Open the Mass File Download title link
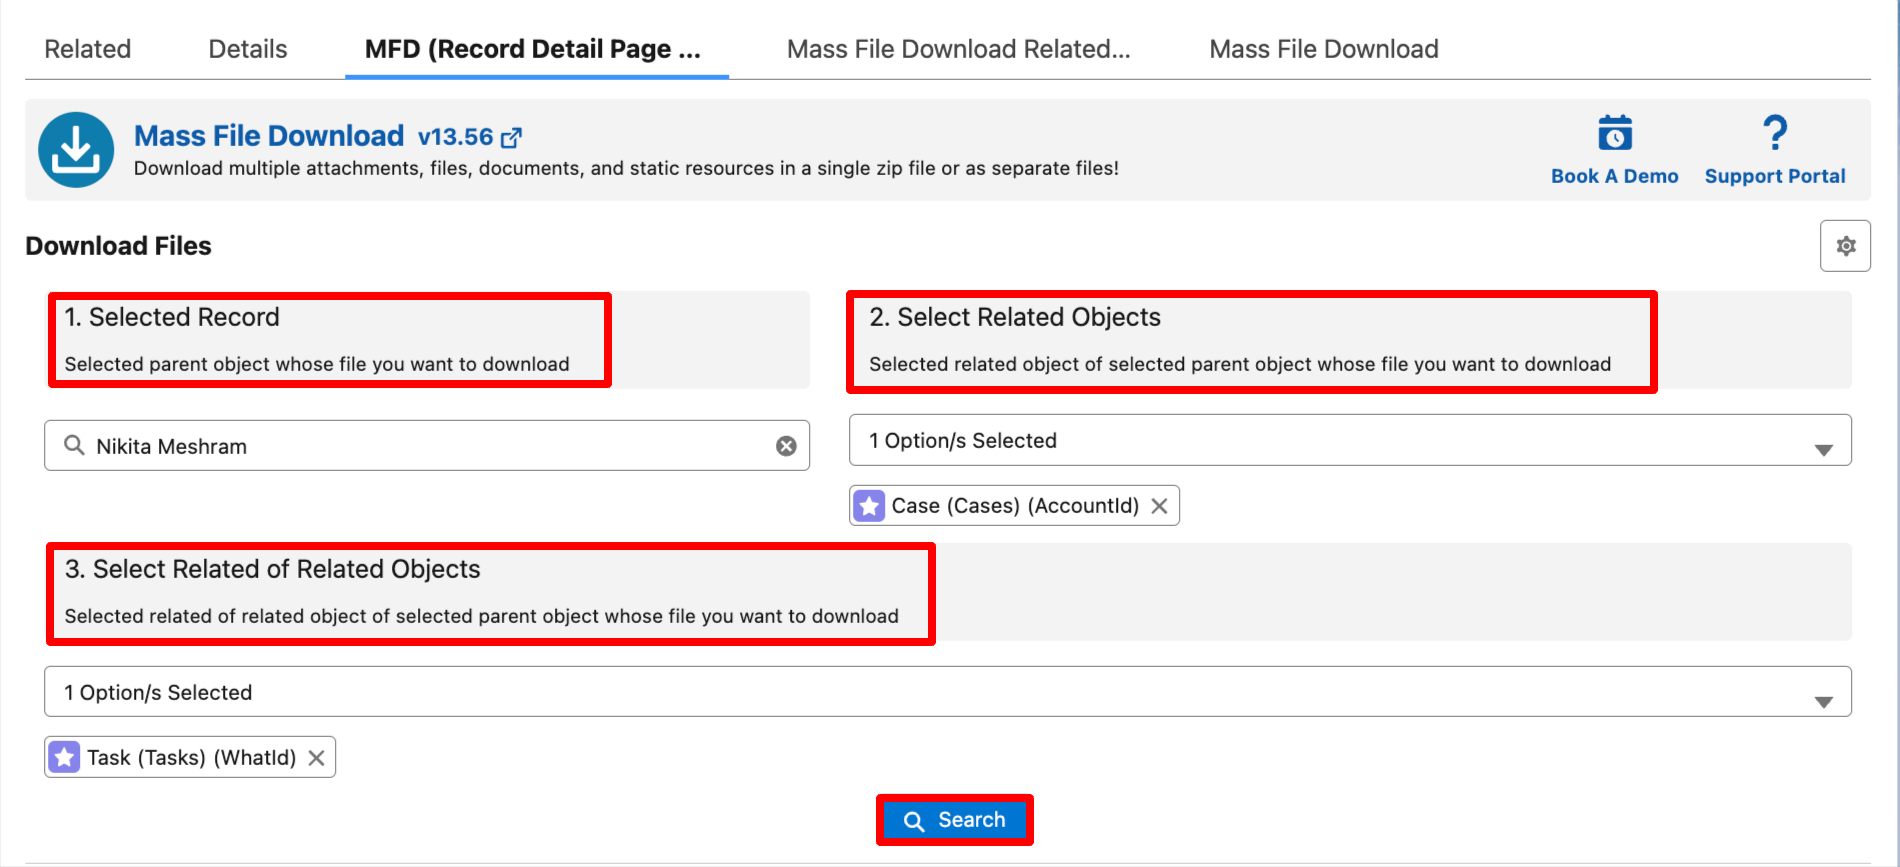The width and height of the screenshot is (1900, 867). [269, 136]
